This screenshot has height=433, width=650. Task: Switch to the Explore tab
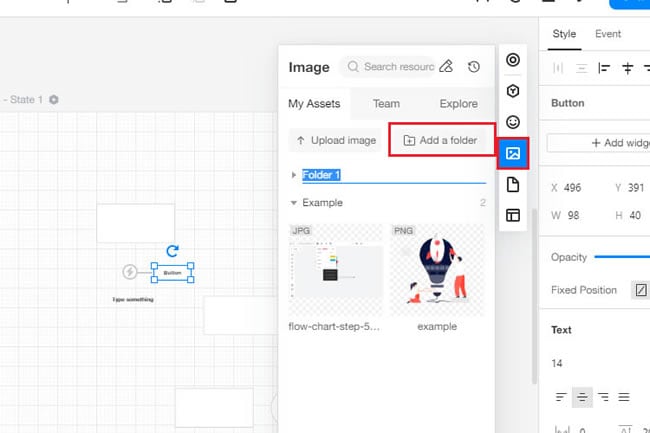(x=458, y=104)
